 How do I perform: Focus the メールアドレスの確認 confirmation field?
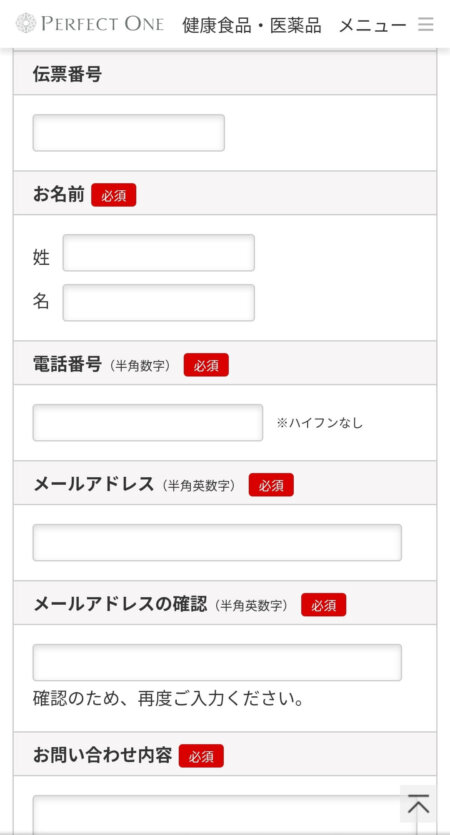tap(217, 662)
